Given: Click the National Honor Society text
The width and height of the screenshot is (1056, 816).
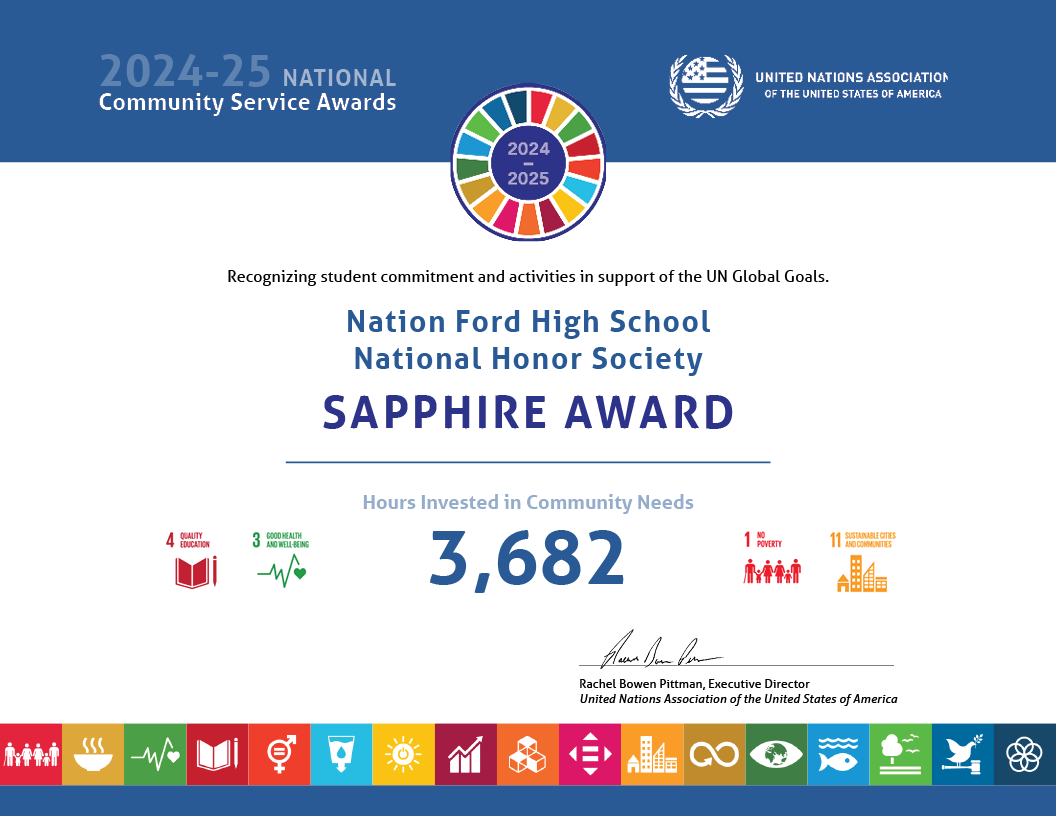Looking at the screenshot, I should click(528, 359).
